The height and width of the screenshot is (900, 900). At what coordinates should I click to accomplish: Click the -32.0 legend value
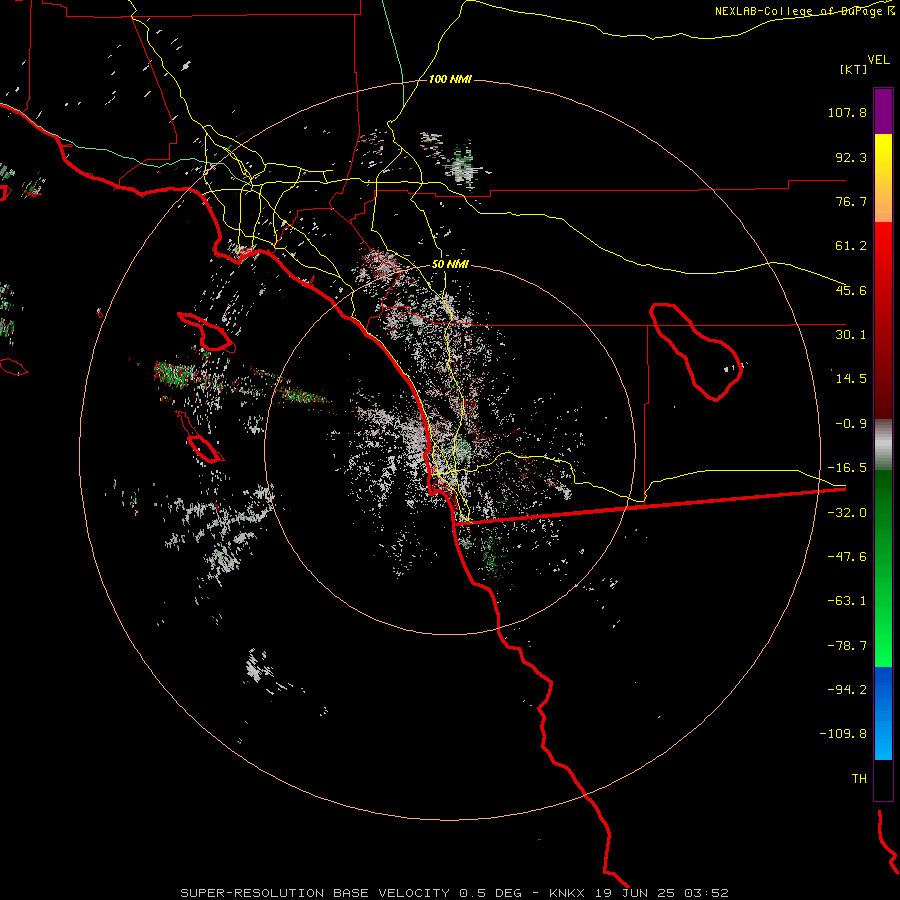(847, 513)
